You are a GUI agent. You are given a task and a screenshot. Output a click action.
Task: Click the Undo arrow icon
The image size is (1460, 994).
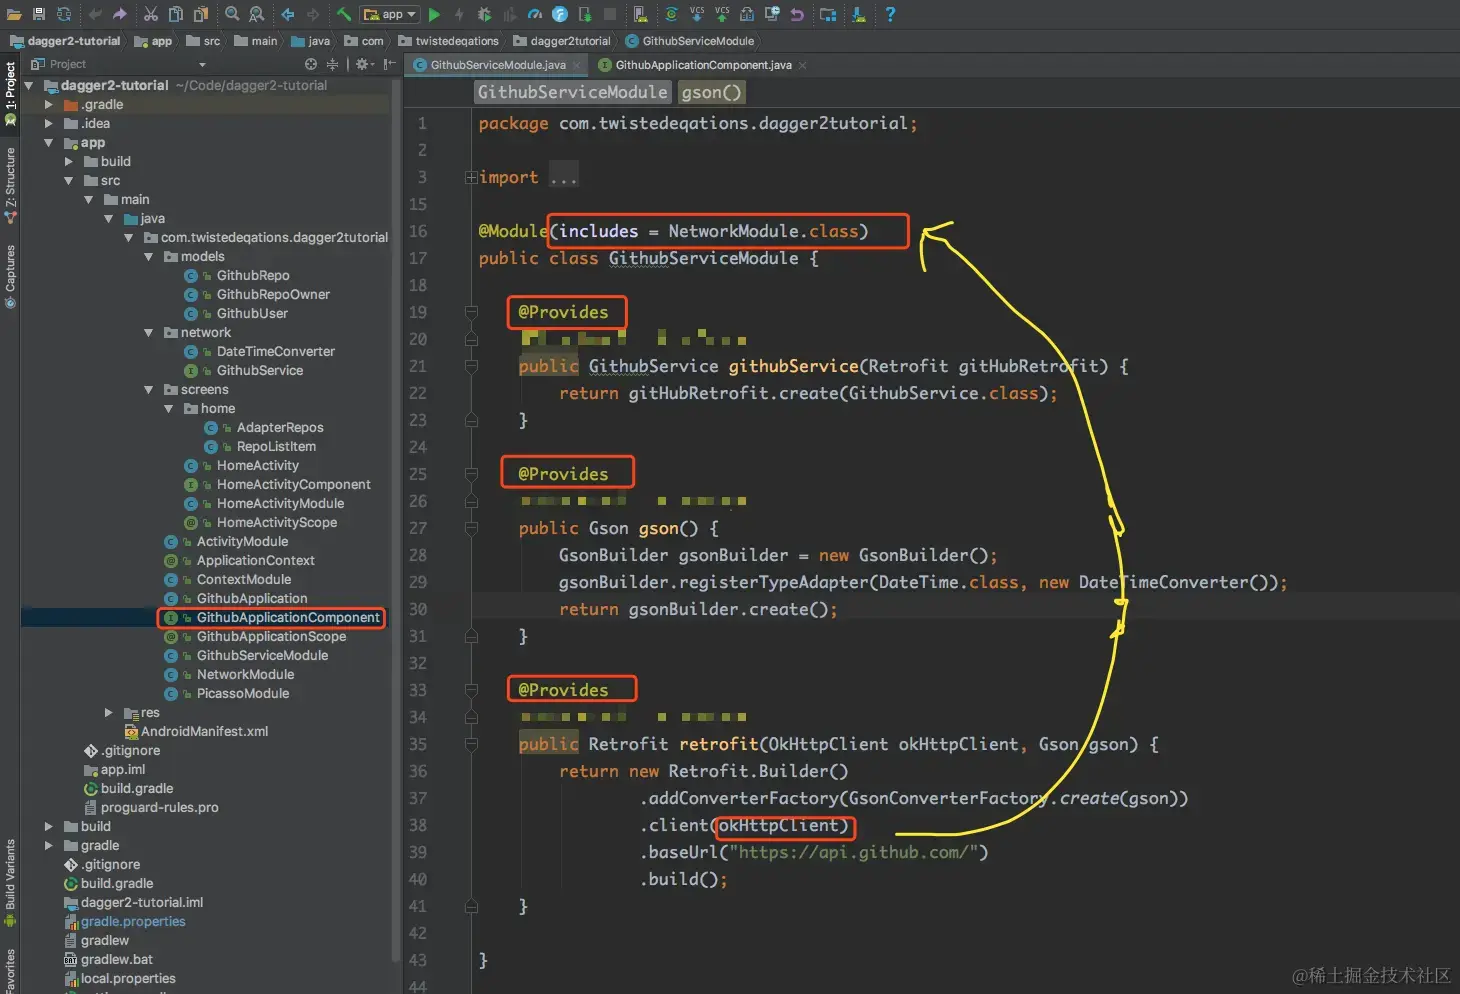coord(95,14)
